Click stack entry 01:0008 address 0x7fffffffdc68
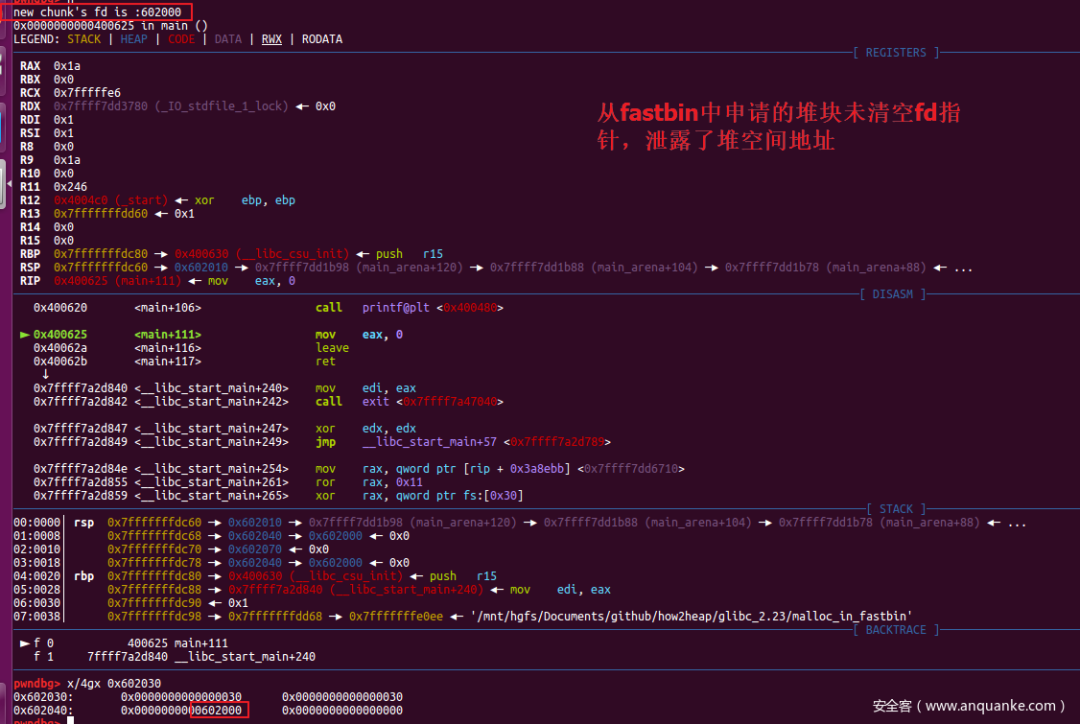 [154, 536]
